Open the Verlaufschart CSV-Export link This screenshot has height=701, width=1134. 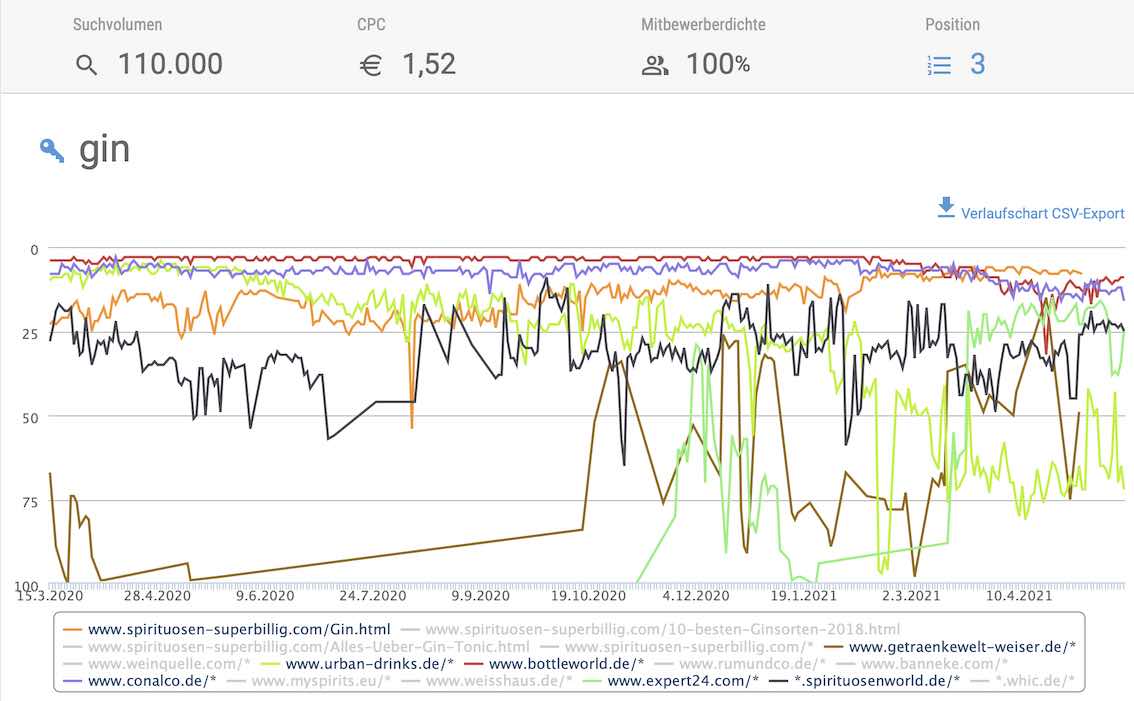(1042, 213)
